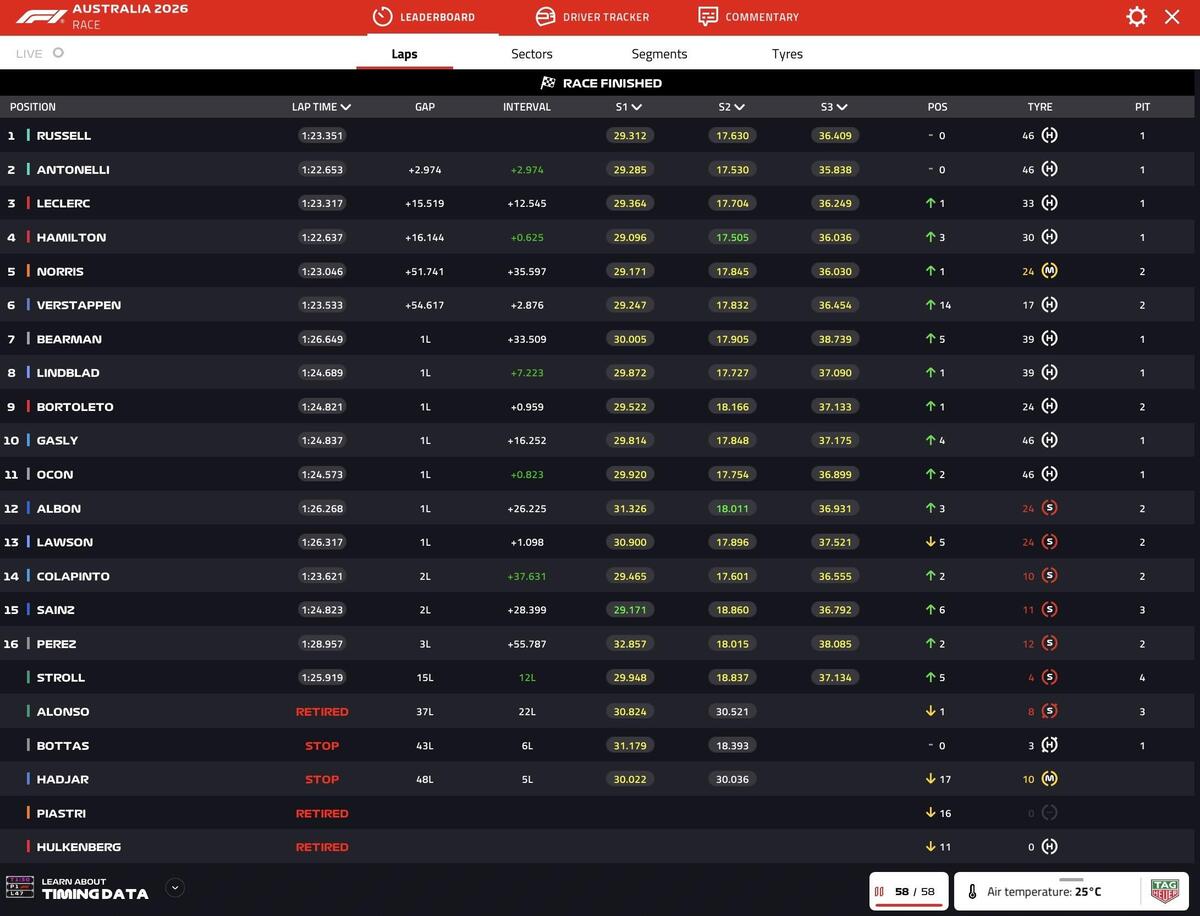Viewport: 1200px width, 916px height.
Task: Open the Lap Time column dropdown
Action: point(346,107)
